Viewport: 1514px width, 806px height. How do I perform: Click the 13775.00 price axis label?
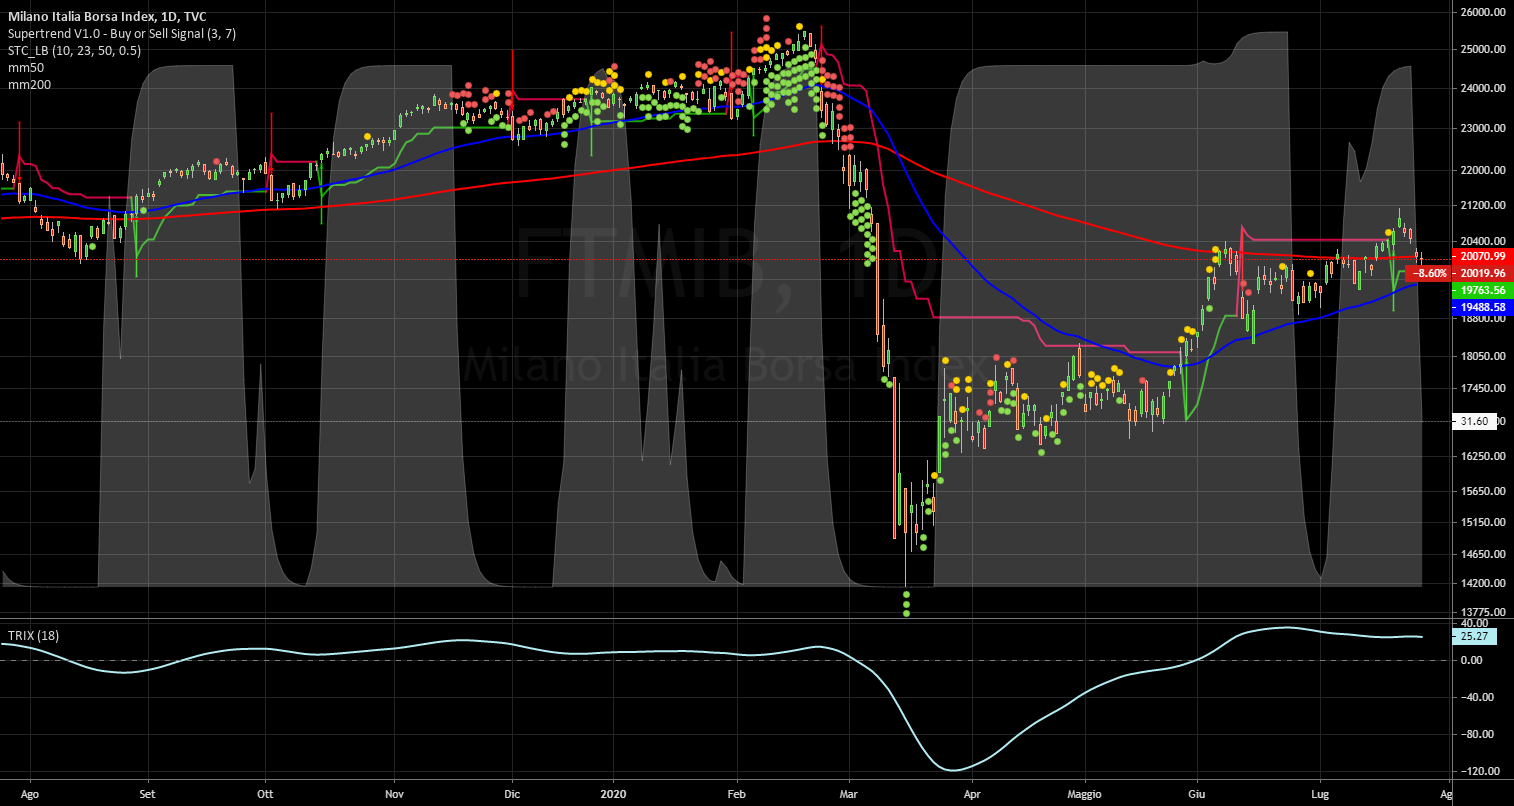(1482, 611)
